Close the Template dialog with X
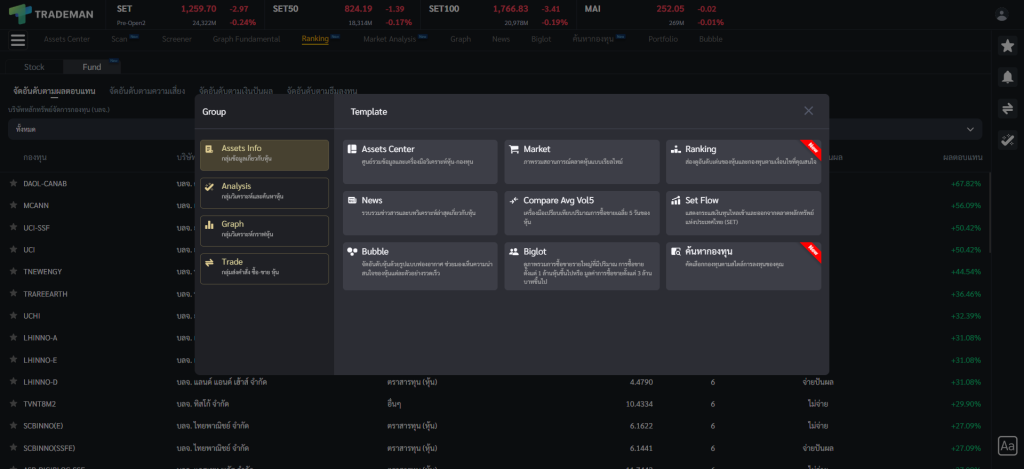Image resolution: width=1024 pixels, height=469 pixels. pyautogui.click(x=808, y=111)
